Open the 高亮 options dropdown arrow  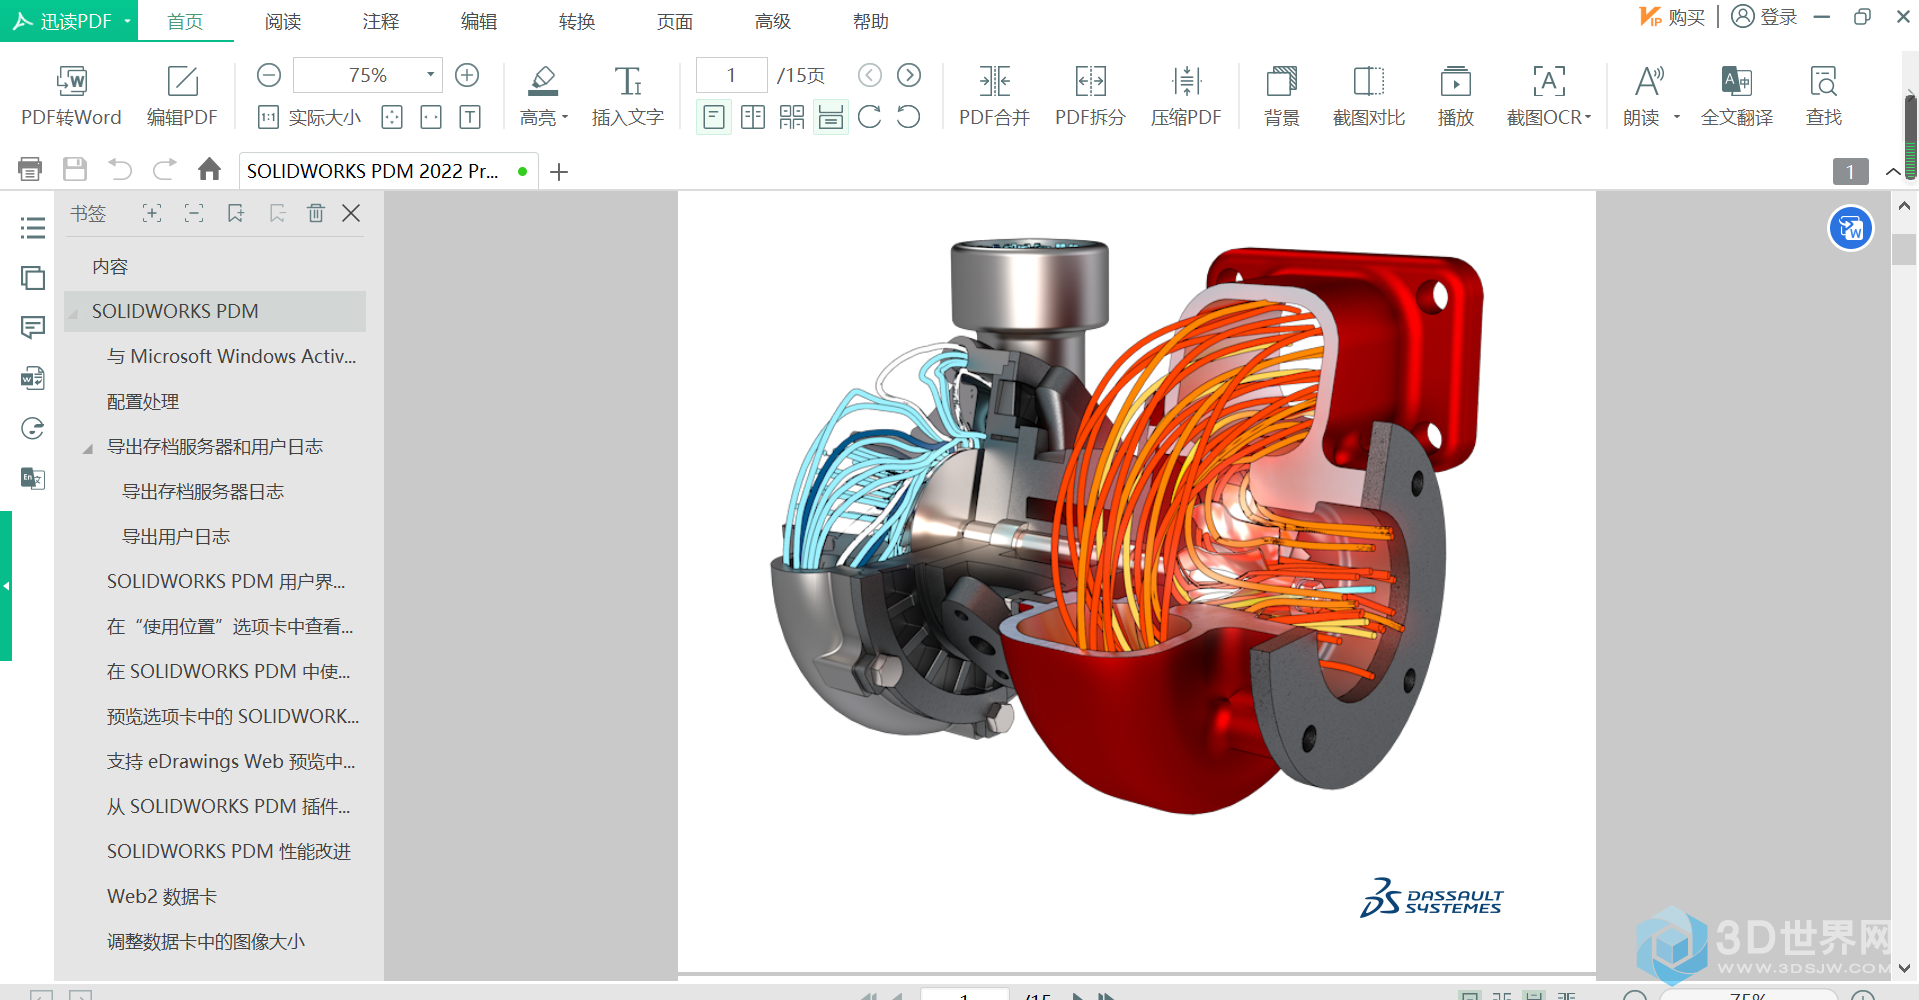(566, 117)
